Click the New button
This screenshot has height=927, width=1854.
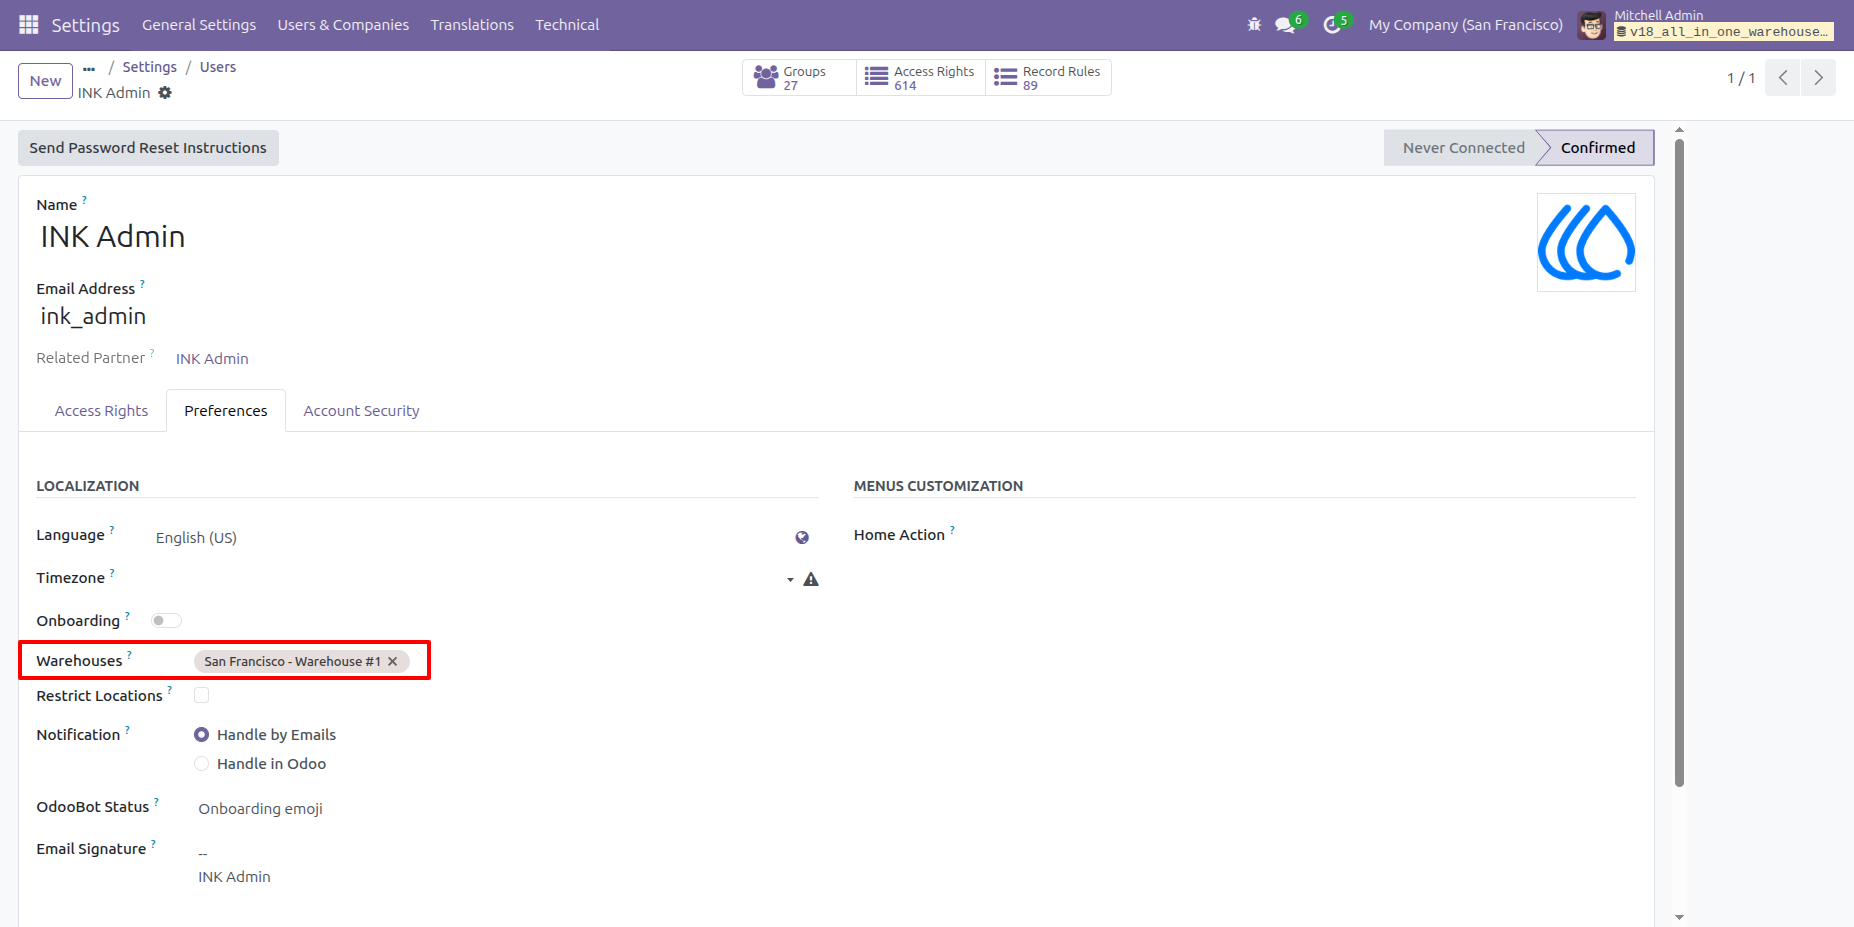click(45, 81)
